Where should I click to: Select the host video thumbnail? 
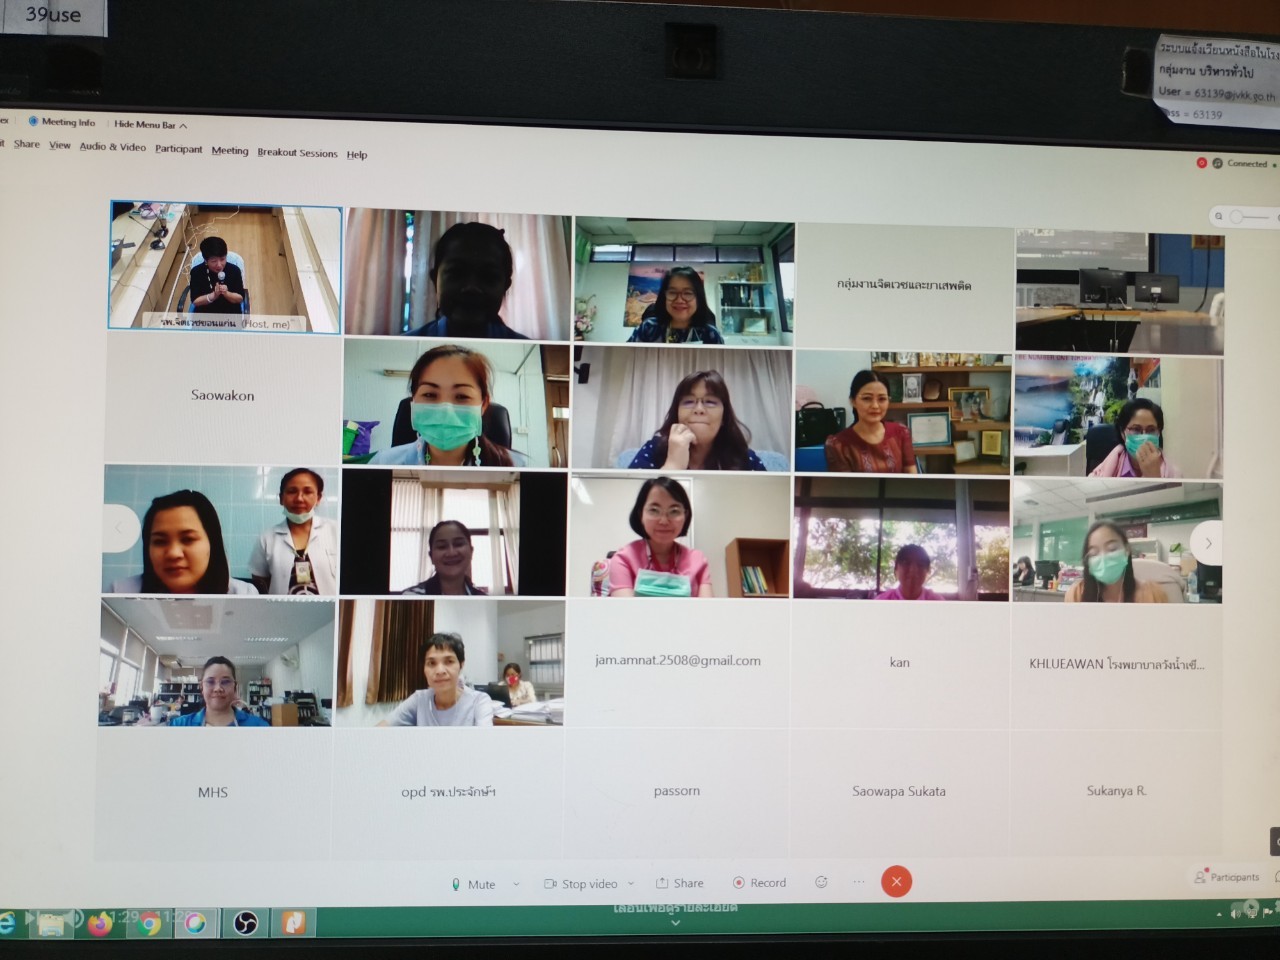click(225, 266)
